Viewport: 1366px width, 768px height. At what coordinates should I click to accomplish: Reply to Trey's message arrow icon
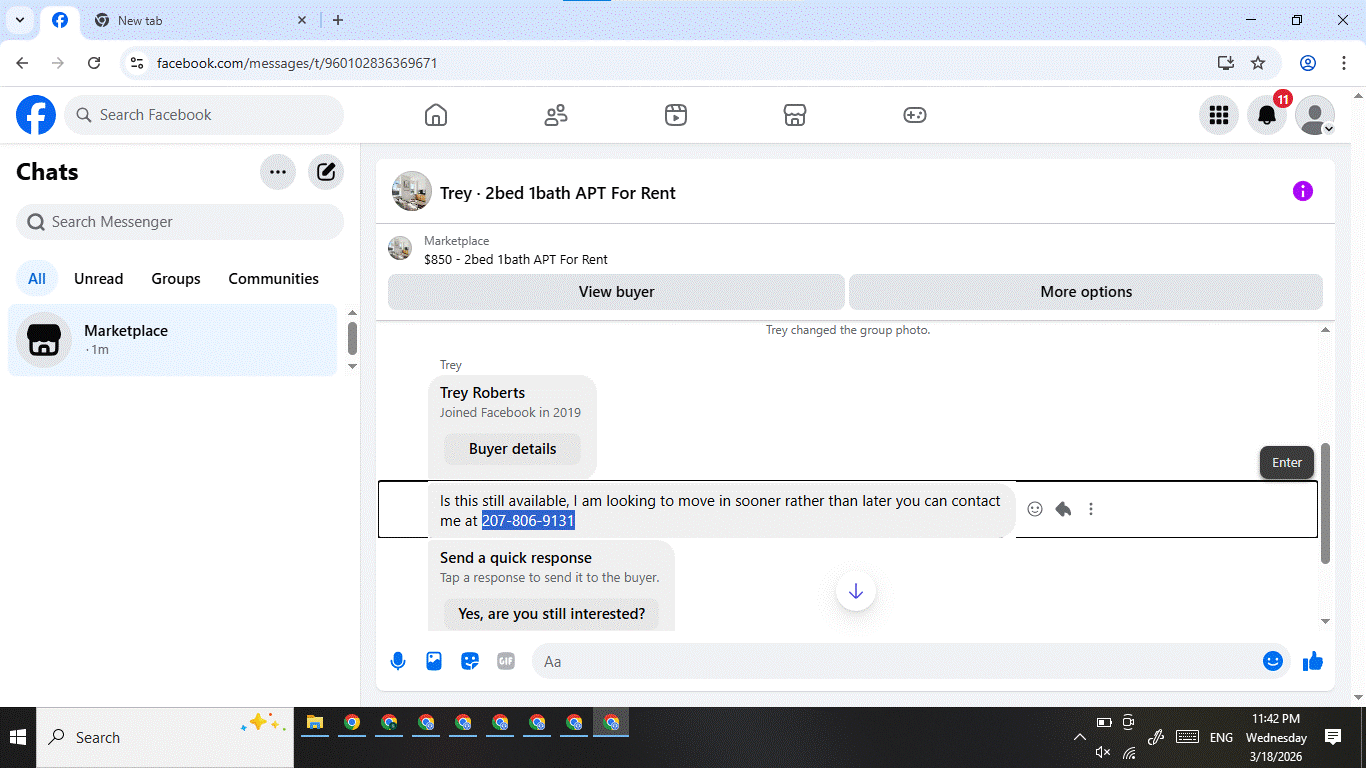click(1063, 509)
